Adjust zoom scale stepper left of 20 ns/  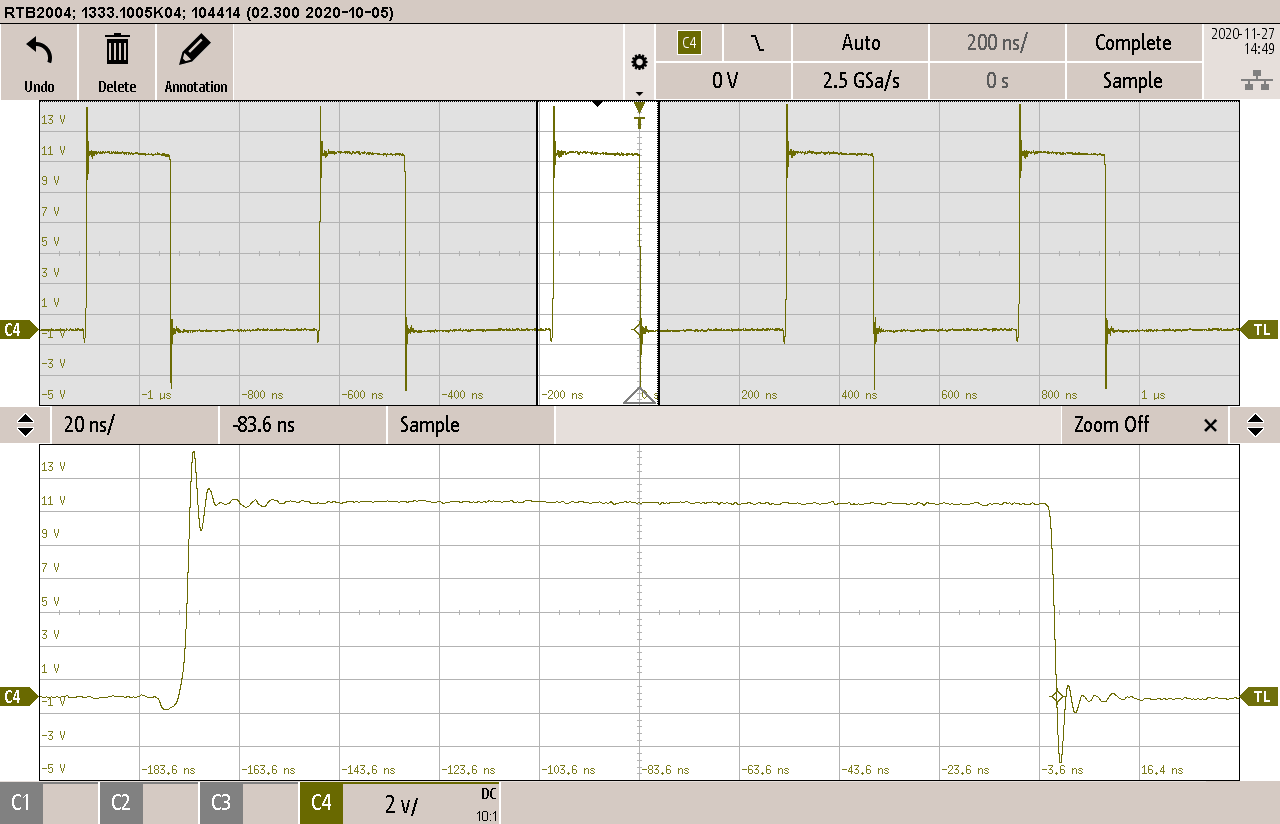pyautogui.click(x=26, y=425)
